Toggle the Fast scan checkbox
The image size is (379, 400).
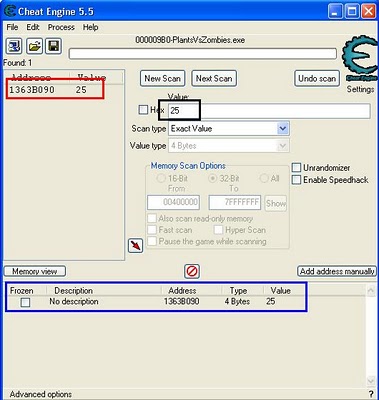pyautogui.click(x=152, y=230)
